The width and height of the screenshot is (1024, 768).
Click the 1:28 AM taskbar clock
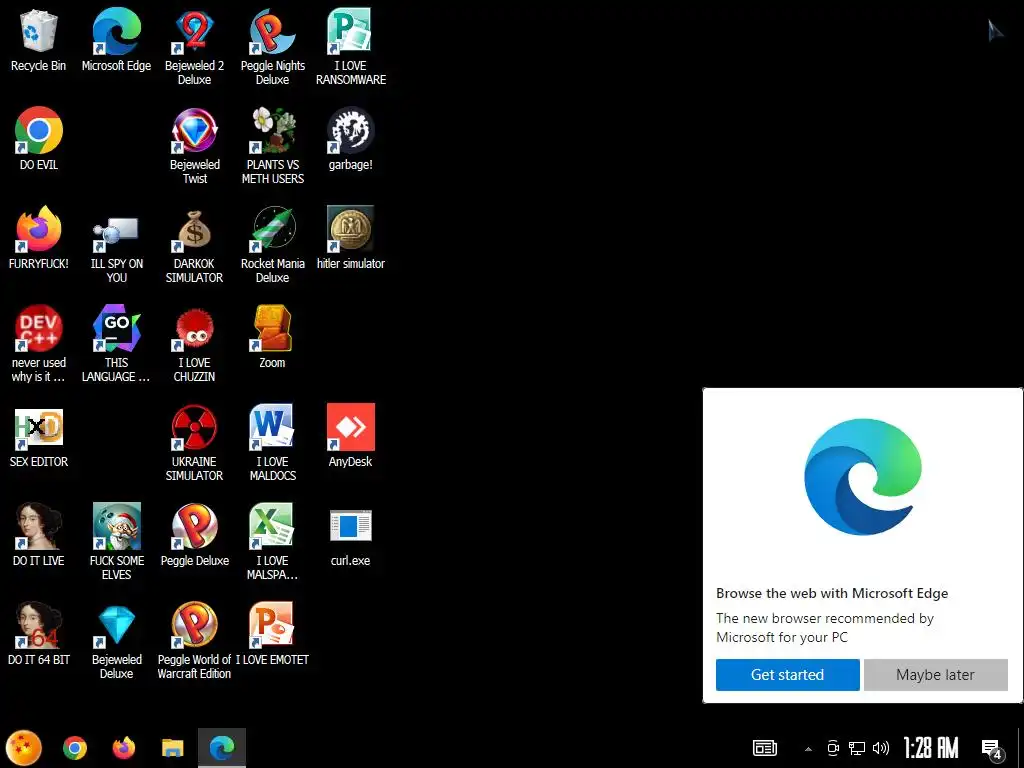click(931, 748)
